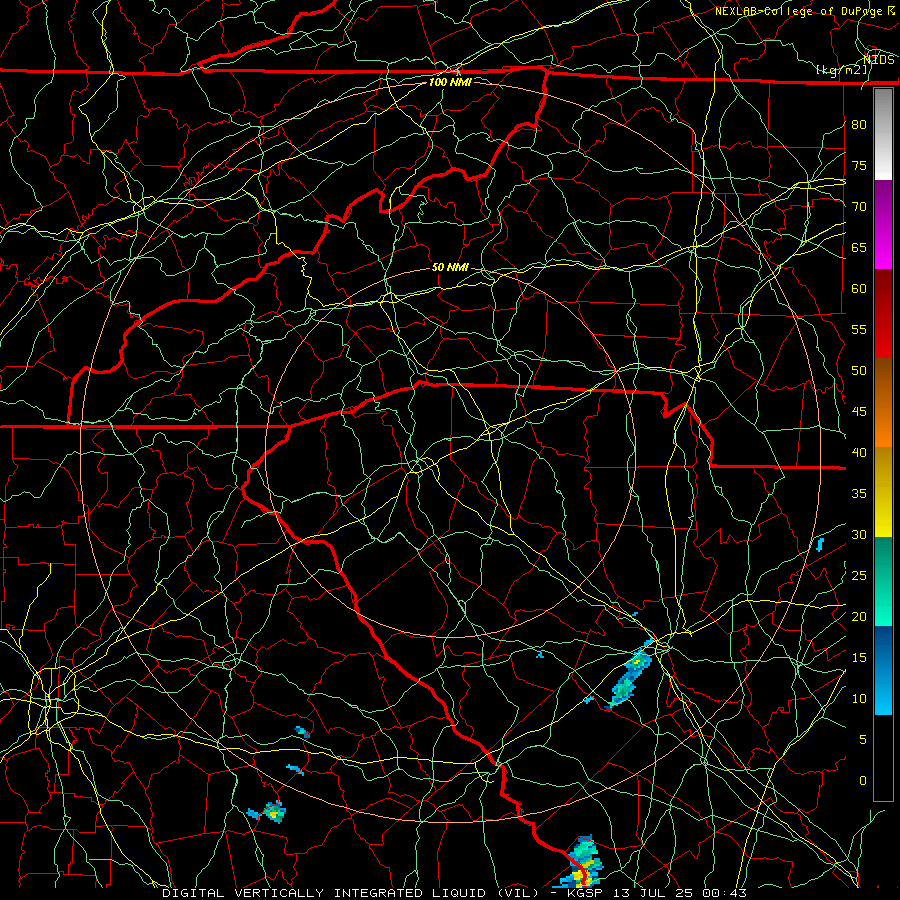The width and height of the screenshot is (900, 900).
Task: Click the tiny blue echo near right edge
Action: point(820,545)
